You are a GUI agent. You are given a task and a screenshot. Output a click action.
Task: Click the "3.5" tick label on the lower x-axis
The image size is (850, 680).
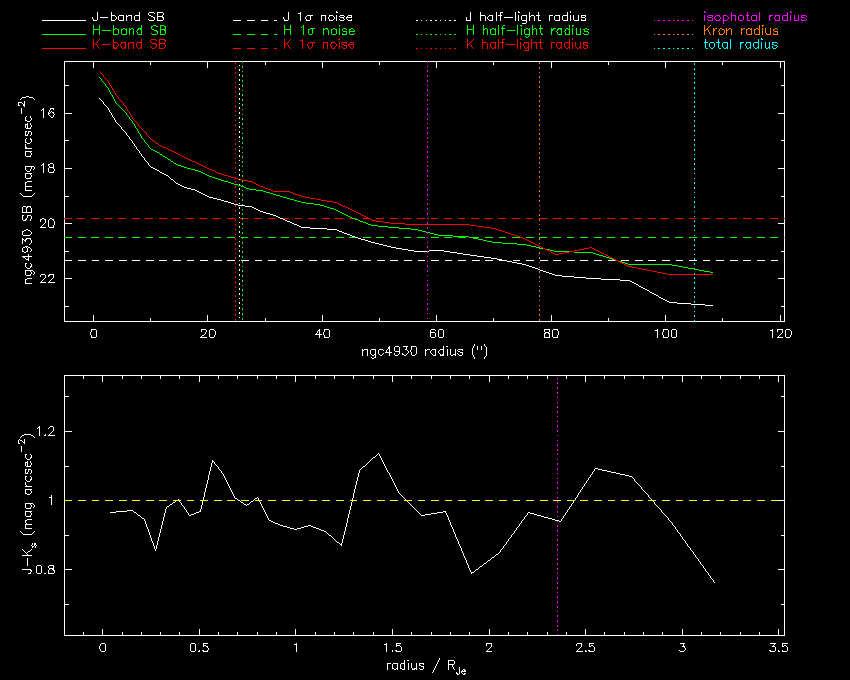coord(777,647)
